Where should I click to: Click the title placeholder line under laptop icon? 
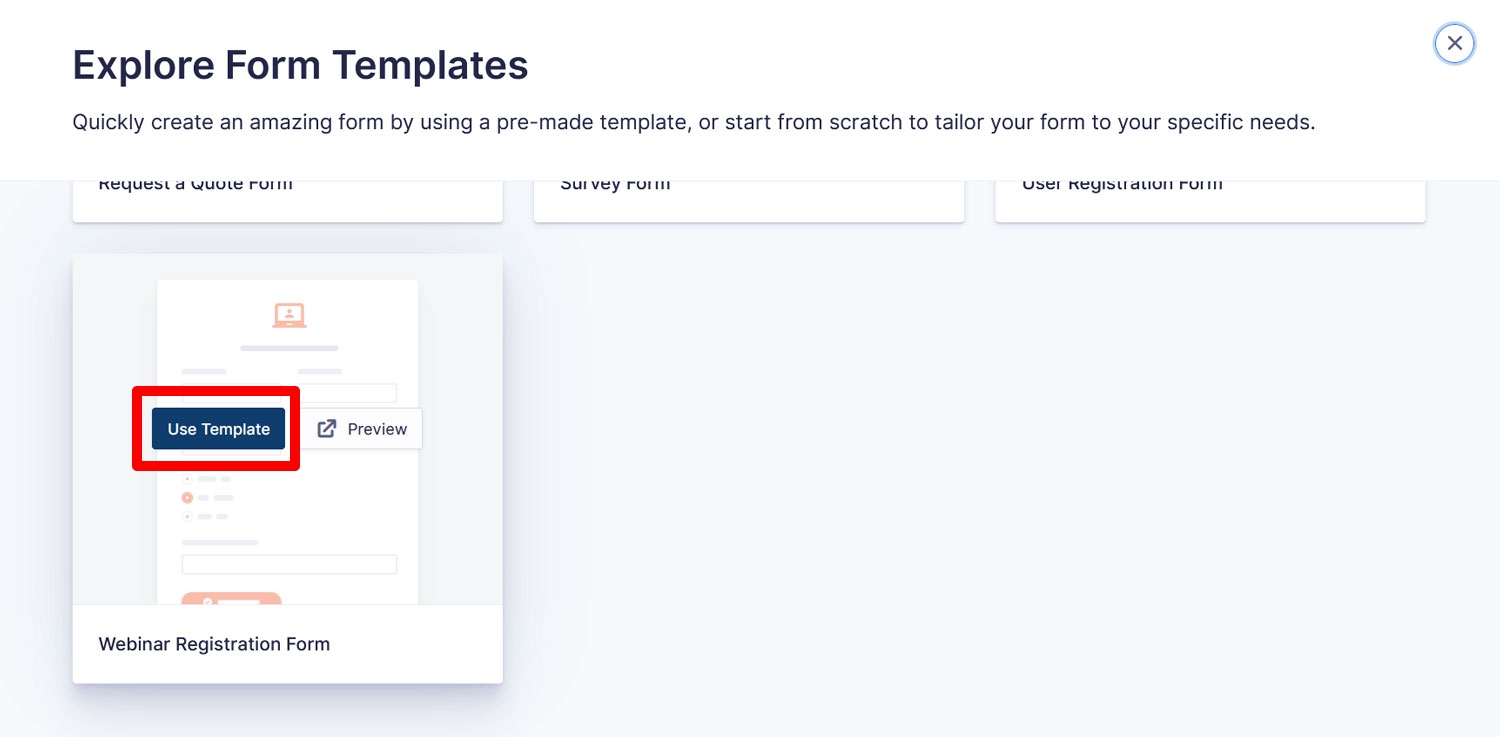click(x=289, y=348)
